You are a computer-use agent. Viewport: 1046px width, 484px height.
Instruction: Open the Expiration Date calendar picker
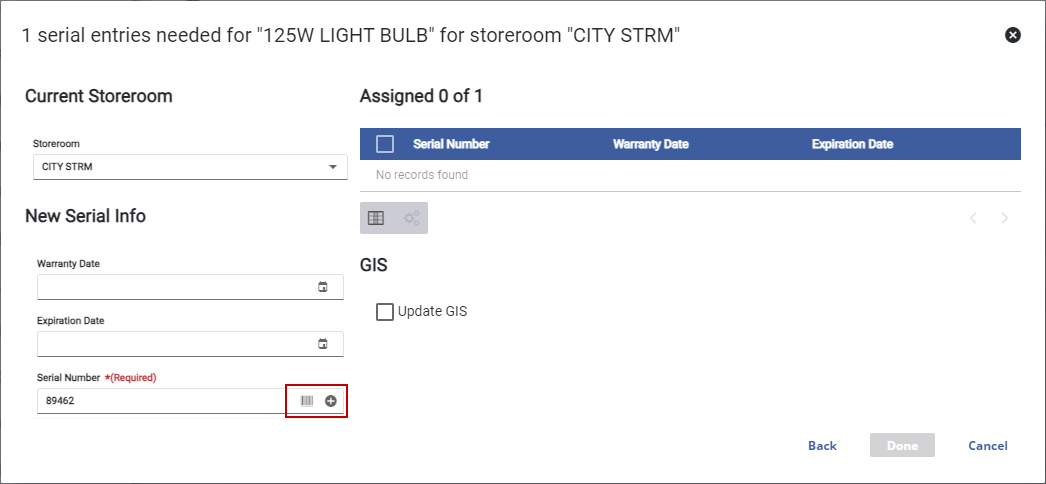(x=323, y=344)
